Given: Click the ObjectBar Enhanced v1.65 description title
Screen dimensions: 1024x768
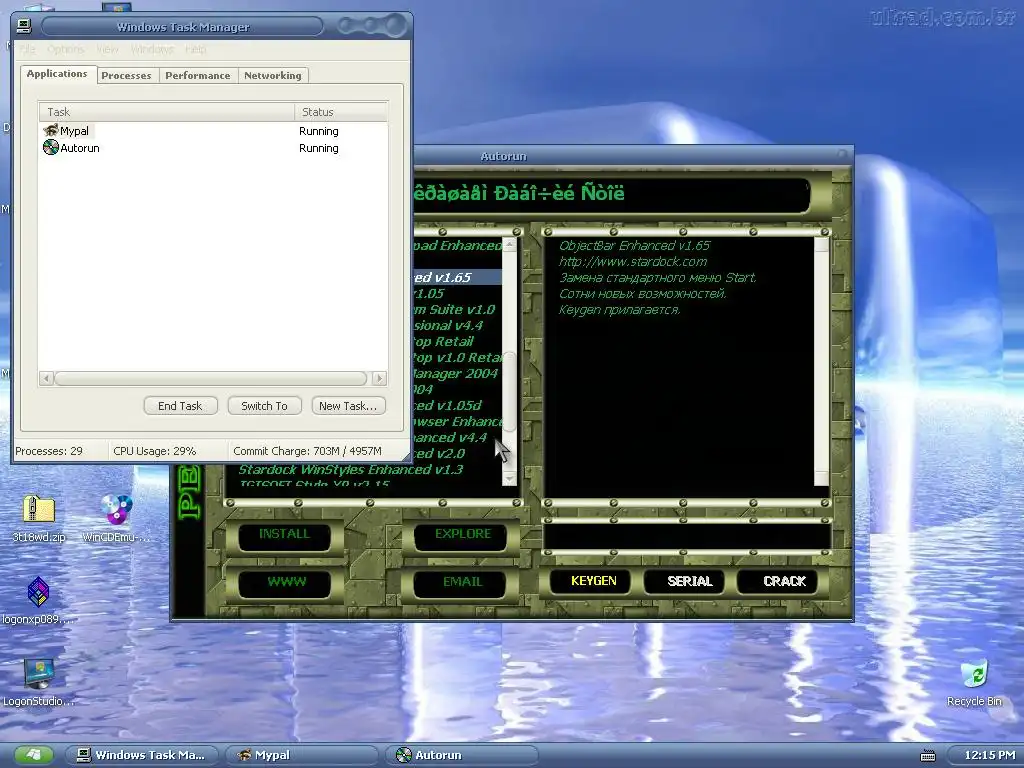Looking at the screenshot, I should coord(634,246).
